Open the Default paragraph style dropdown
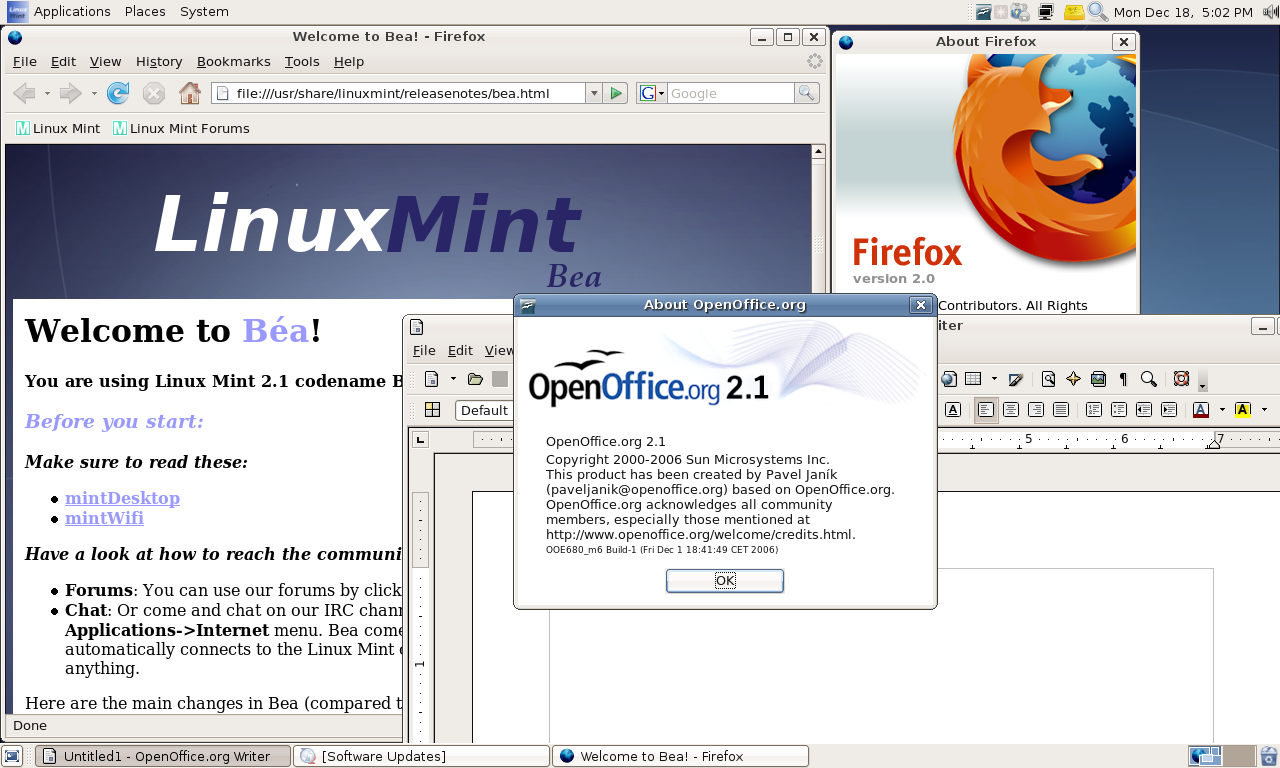Image resolution: width=1280 pixels, height=768 pixels. tap(483, 410)
